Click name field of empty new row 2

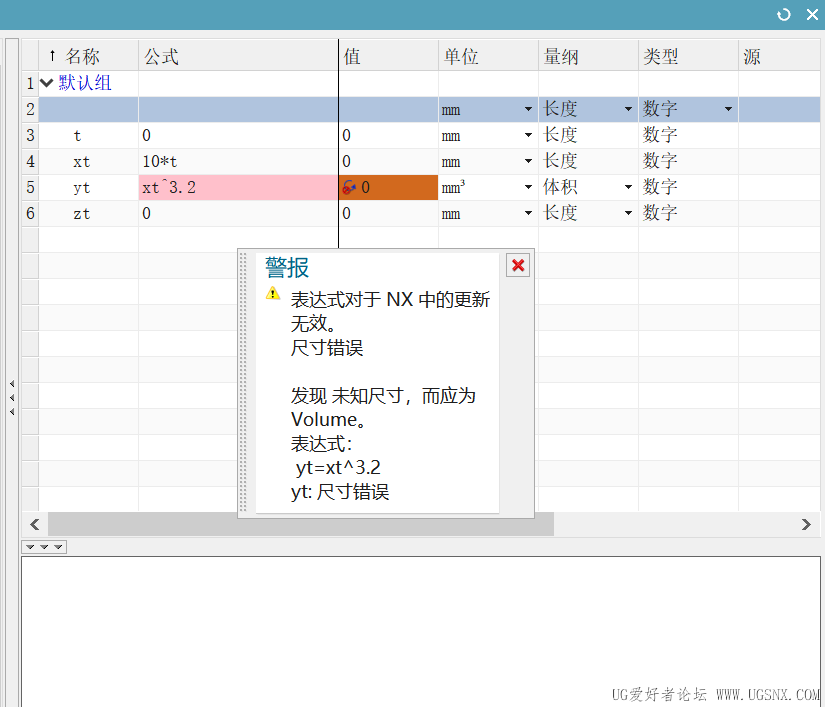88,109
